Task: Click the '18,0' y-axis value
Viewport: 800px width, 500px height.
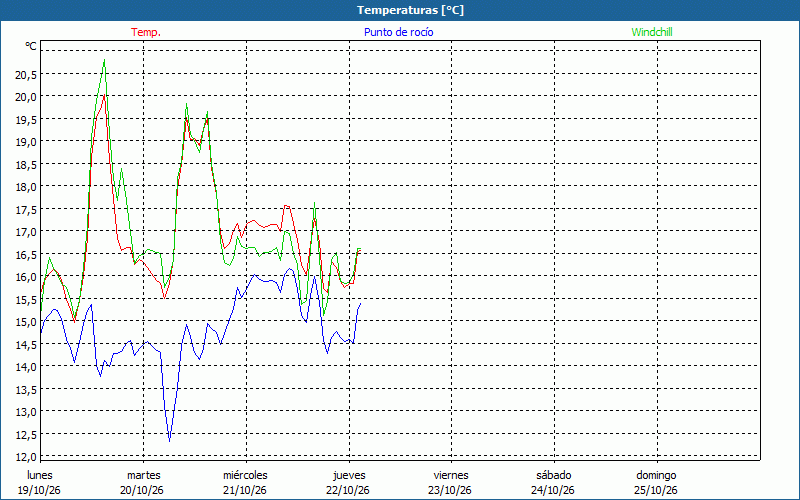Action: click(x=26, y=187)
